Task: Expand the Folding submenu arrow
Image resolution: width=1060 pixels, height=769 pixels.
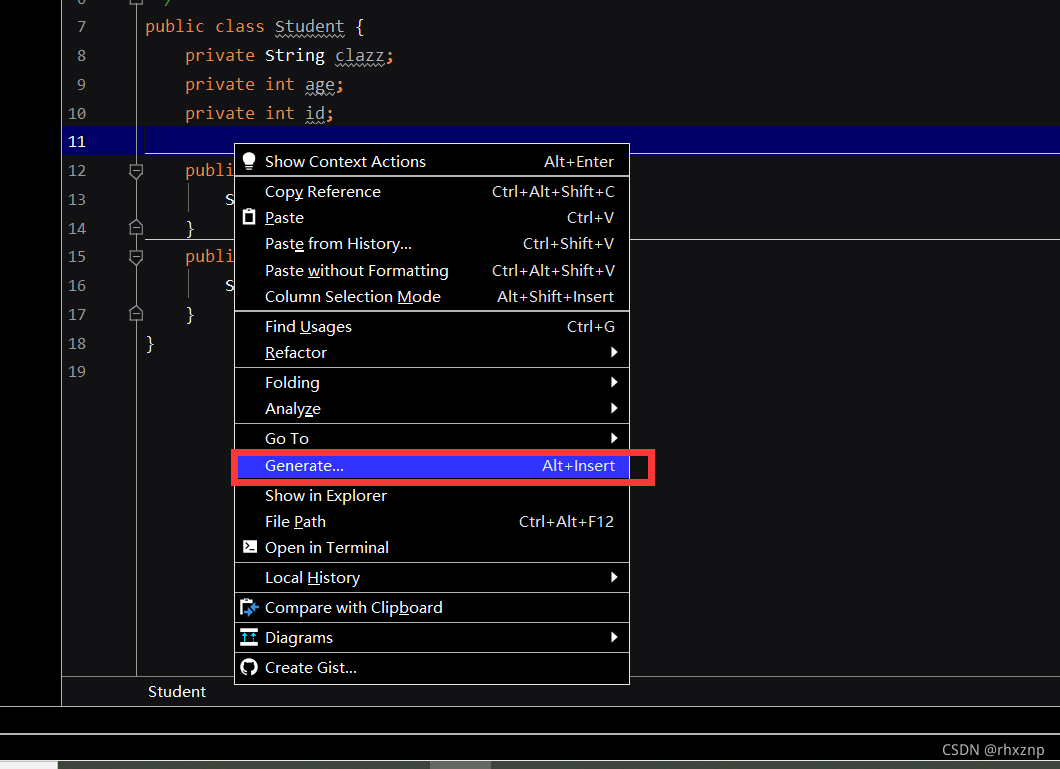Action: tap(614, 382)
